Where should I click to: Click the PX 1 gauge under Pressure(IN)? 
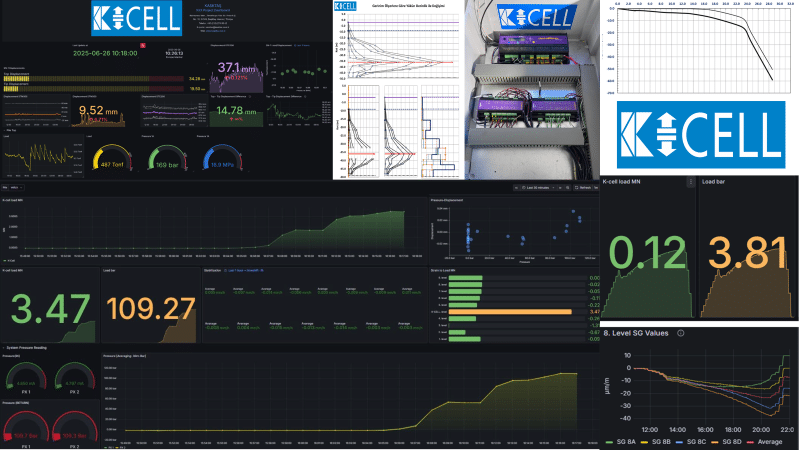pyautogui.click(x=26, y=378)
